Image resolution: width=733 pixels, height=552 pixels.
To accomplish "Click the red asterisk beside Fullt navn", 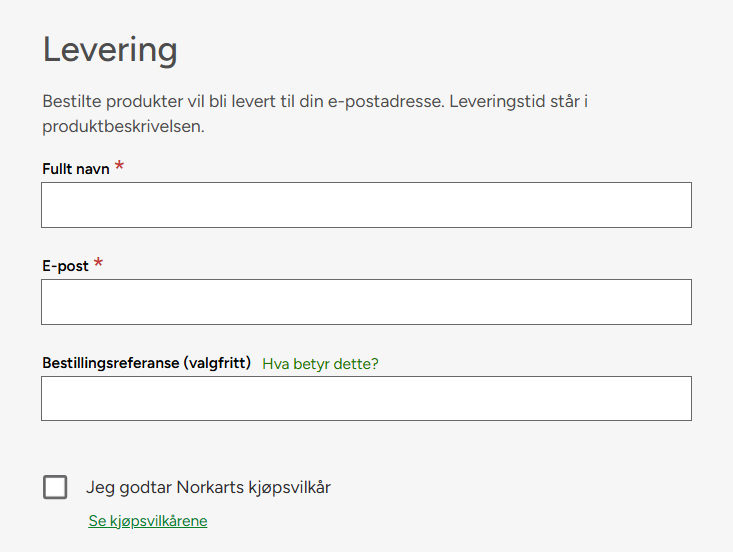I will click(120, 167).
